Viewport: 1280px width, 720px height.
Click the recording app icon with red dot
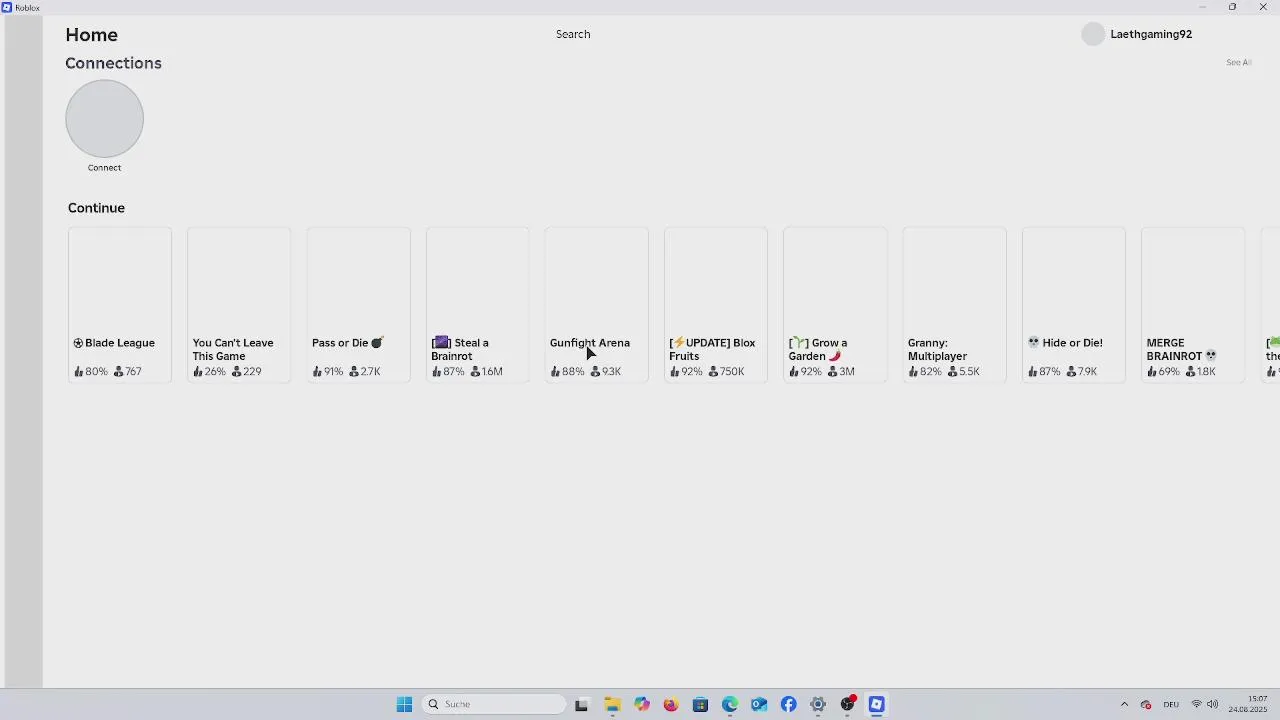[848, 704]
